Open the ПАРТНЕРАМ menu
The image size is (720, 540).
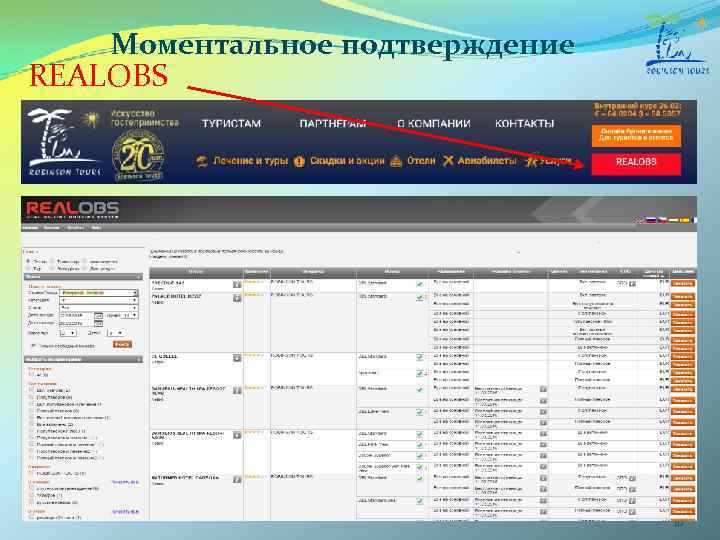pos(332,124)
